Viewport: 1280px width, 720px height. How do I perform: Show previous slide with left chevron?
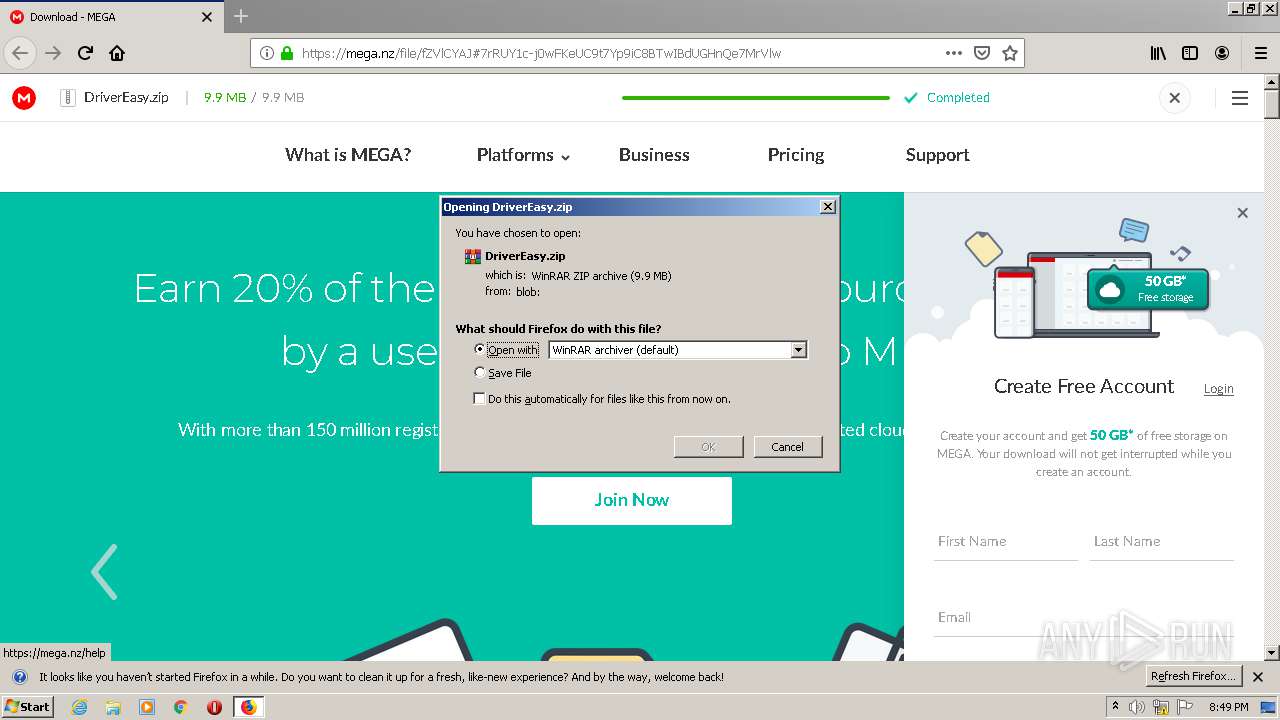(x=104, y=572)
